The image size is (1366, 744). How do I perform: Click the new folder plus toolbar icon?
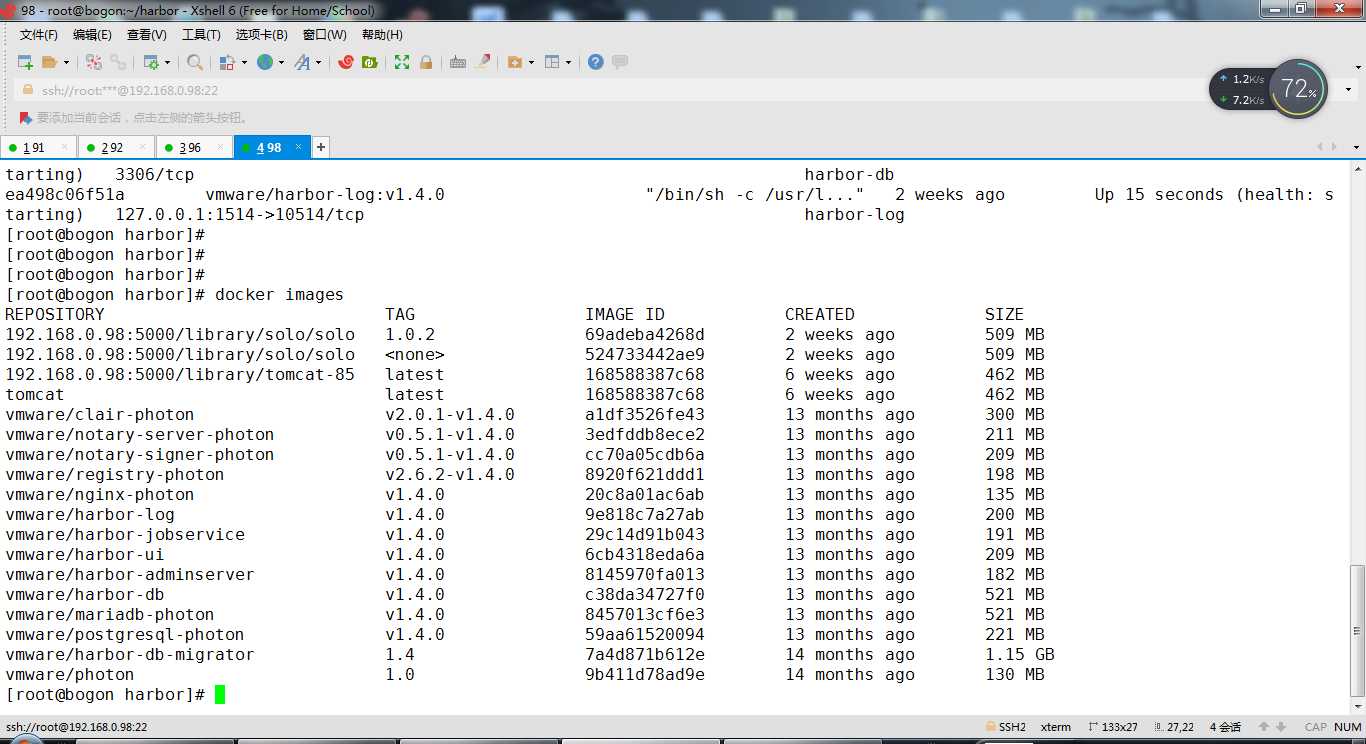(515, 62)
